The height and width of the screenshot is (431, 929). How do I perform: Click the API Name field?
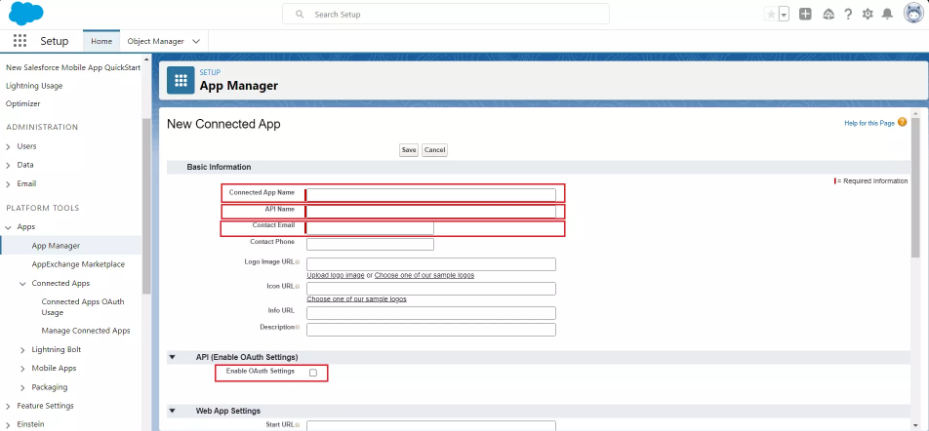pos(431,212)
